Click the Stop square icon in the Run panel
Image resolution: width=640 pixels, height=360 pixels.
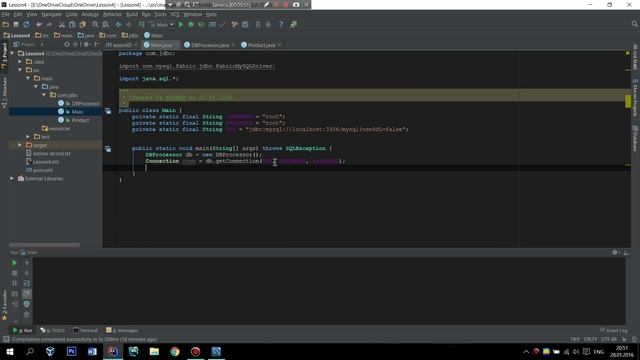[14, 273]
